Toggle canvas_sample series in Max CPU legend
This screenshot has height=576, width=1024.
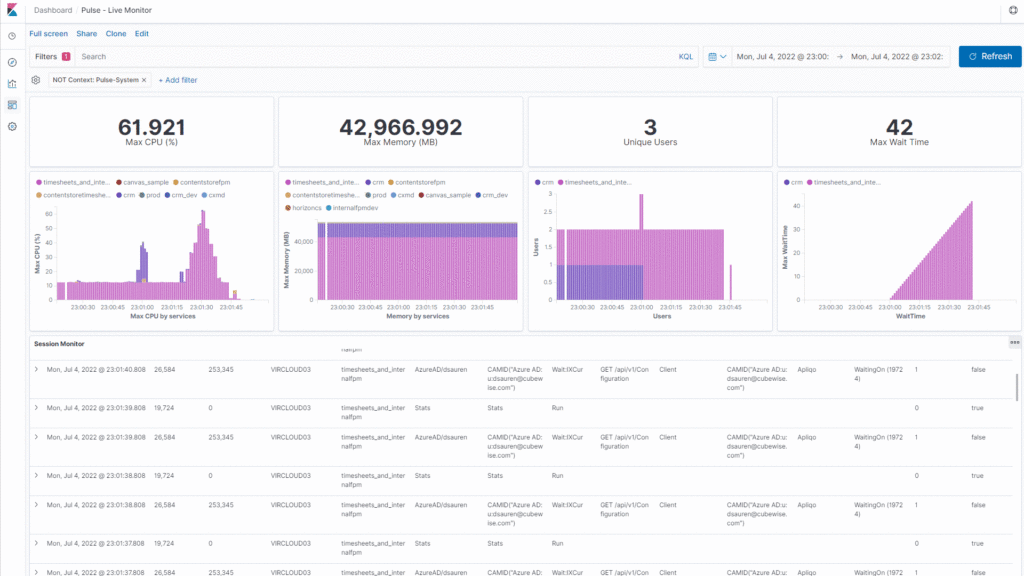click(144, 182)
